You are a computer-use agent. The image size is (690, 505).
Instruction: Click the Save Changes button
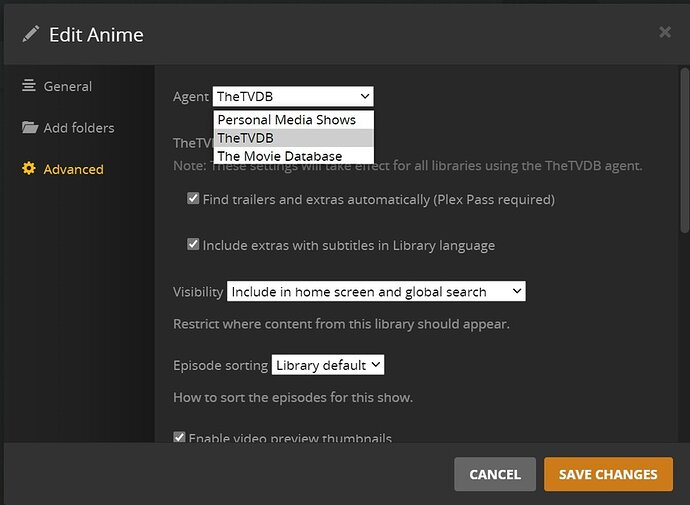click(608, 474)
